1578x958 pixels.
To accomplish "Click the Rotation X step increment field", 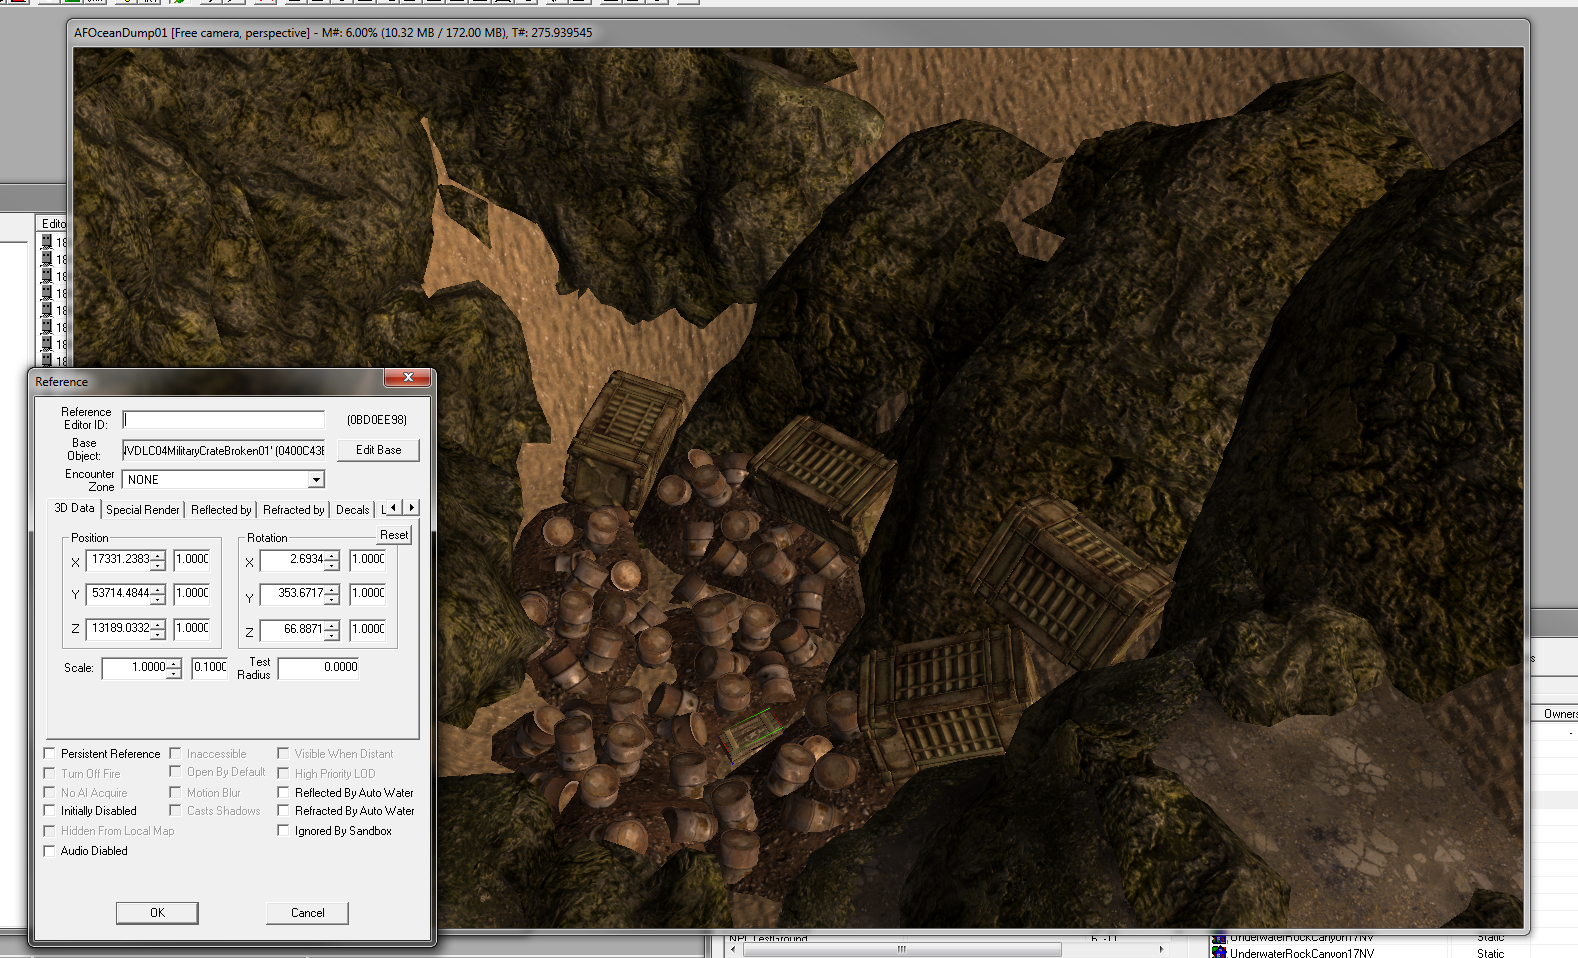I will (x=368, y=560).
